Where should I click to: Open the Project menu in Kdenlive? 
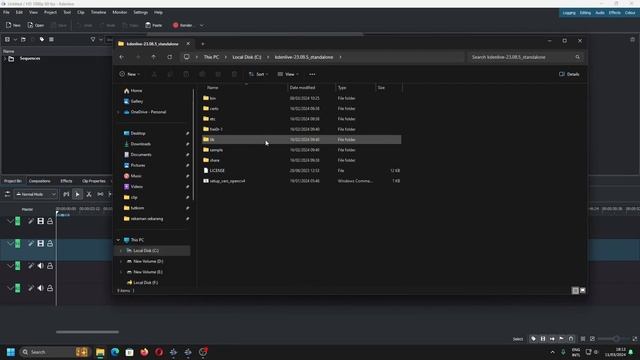click(x=50, y=13)
